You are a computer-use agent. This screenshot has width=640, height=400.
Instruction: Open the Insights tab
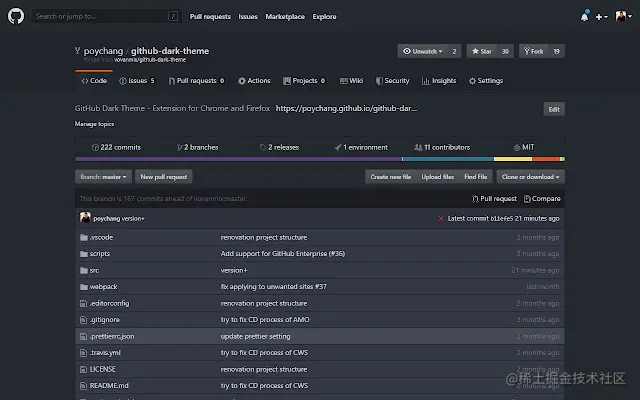pos(439,81)
